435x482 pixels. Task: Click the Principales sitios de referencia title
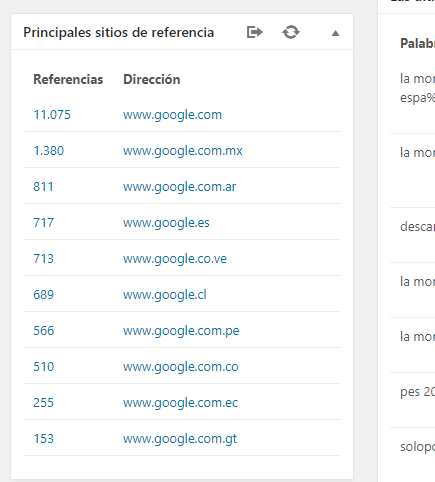point(119,32)
